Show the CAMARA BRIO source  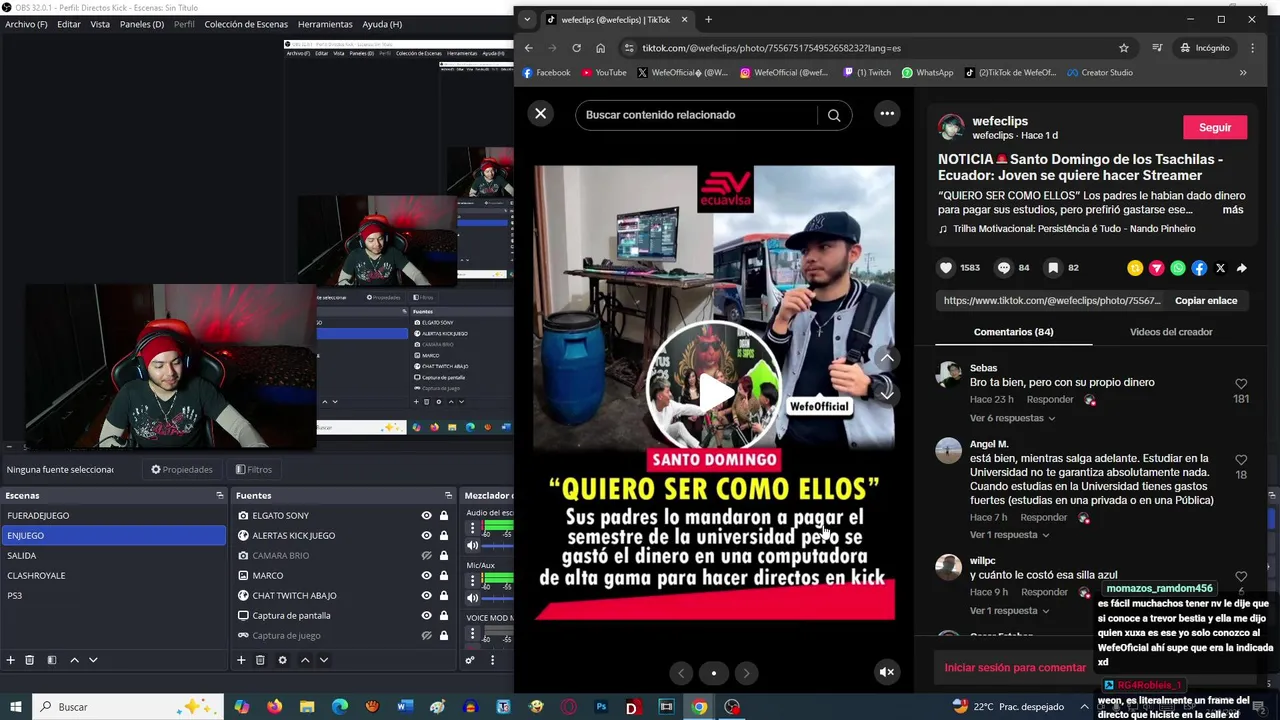[x=427, y=556]
